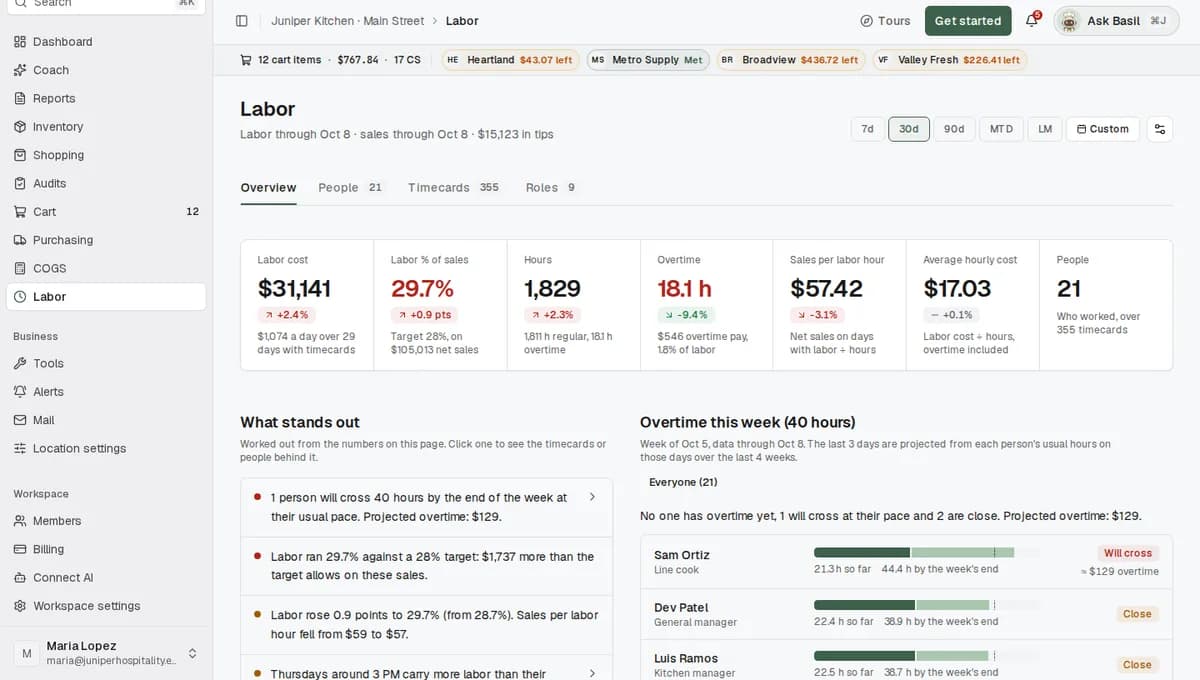Click Dev Patel's hours progress bar

pyautogui.click(x=926, y=604)
